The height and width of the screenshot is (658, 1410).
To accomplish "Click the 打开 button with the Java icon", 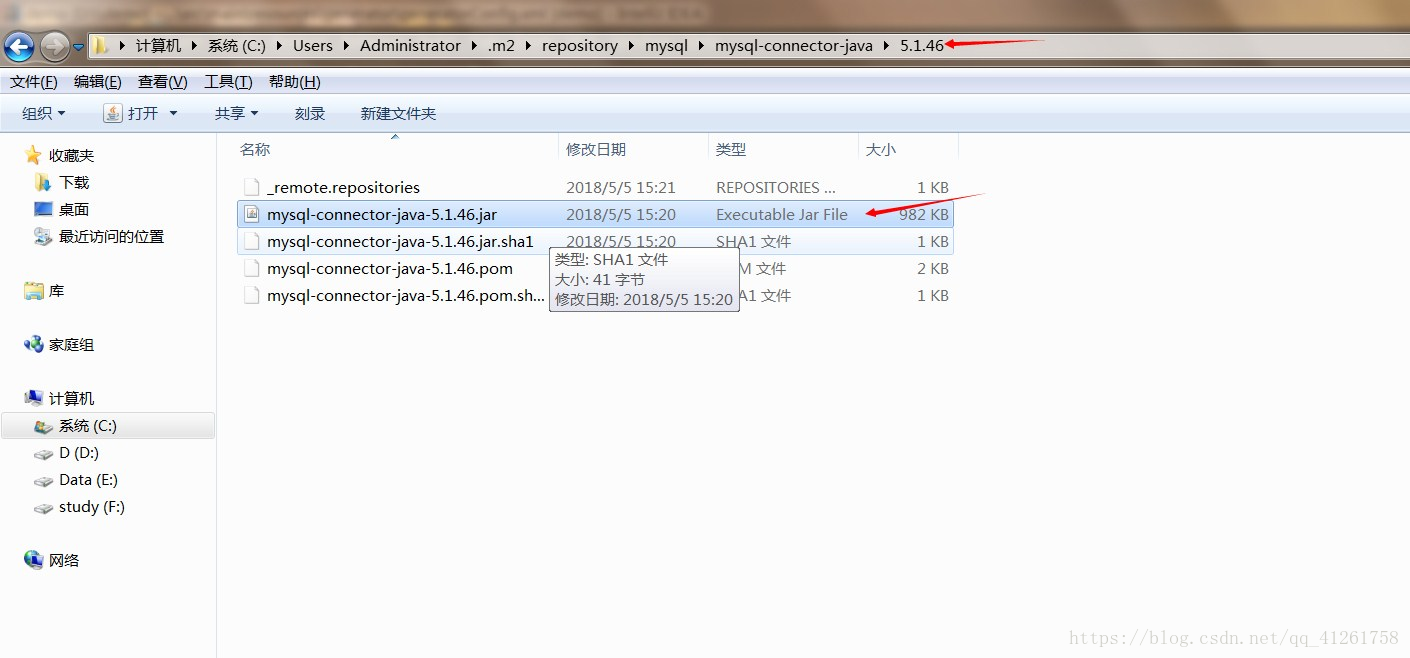I will [132, 114].
